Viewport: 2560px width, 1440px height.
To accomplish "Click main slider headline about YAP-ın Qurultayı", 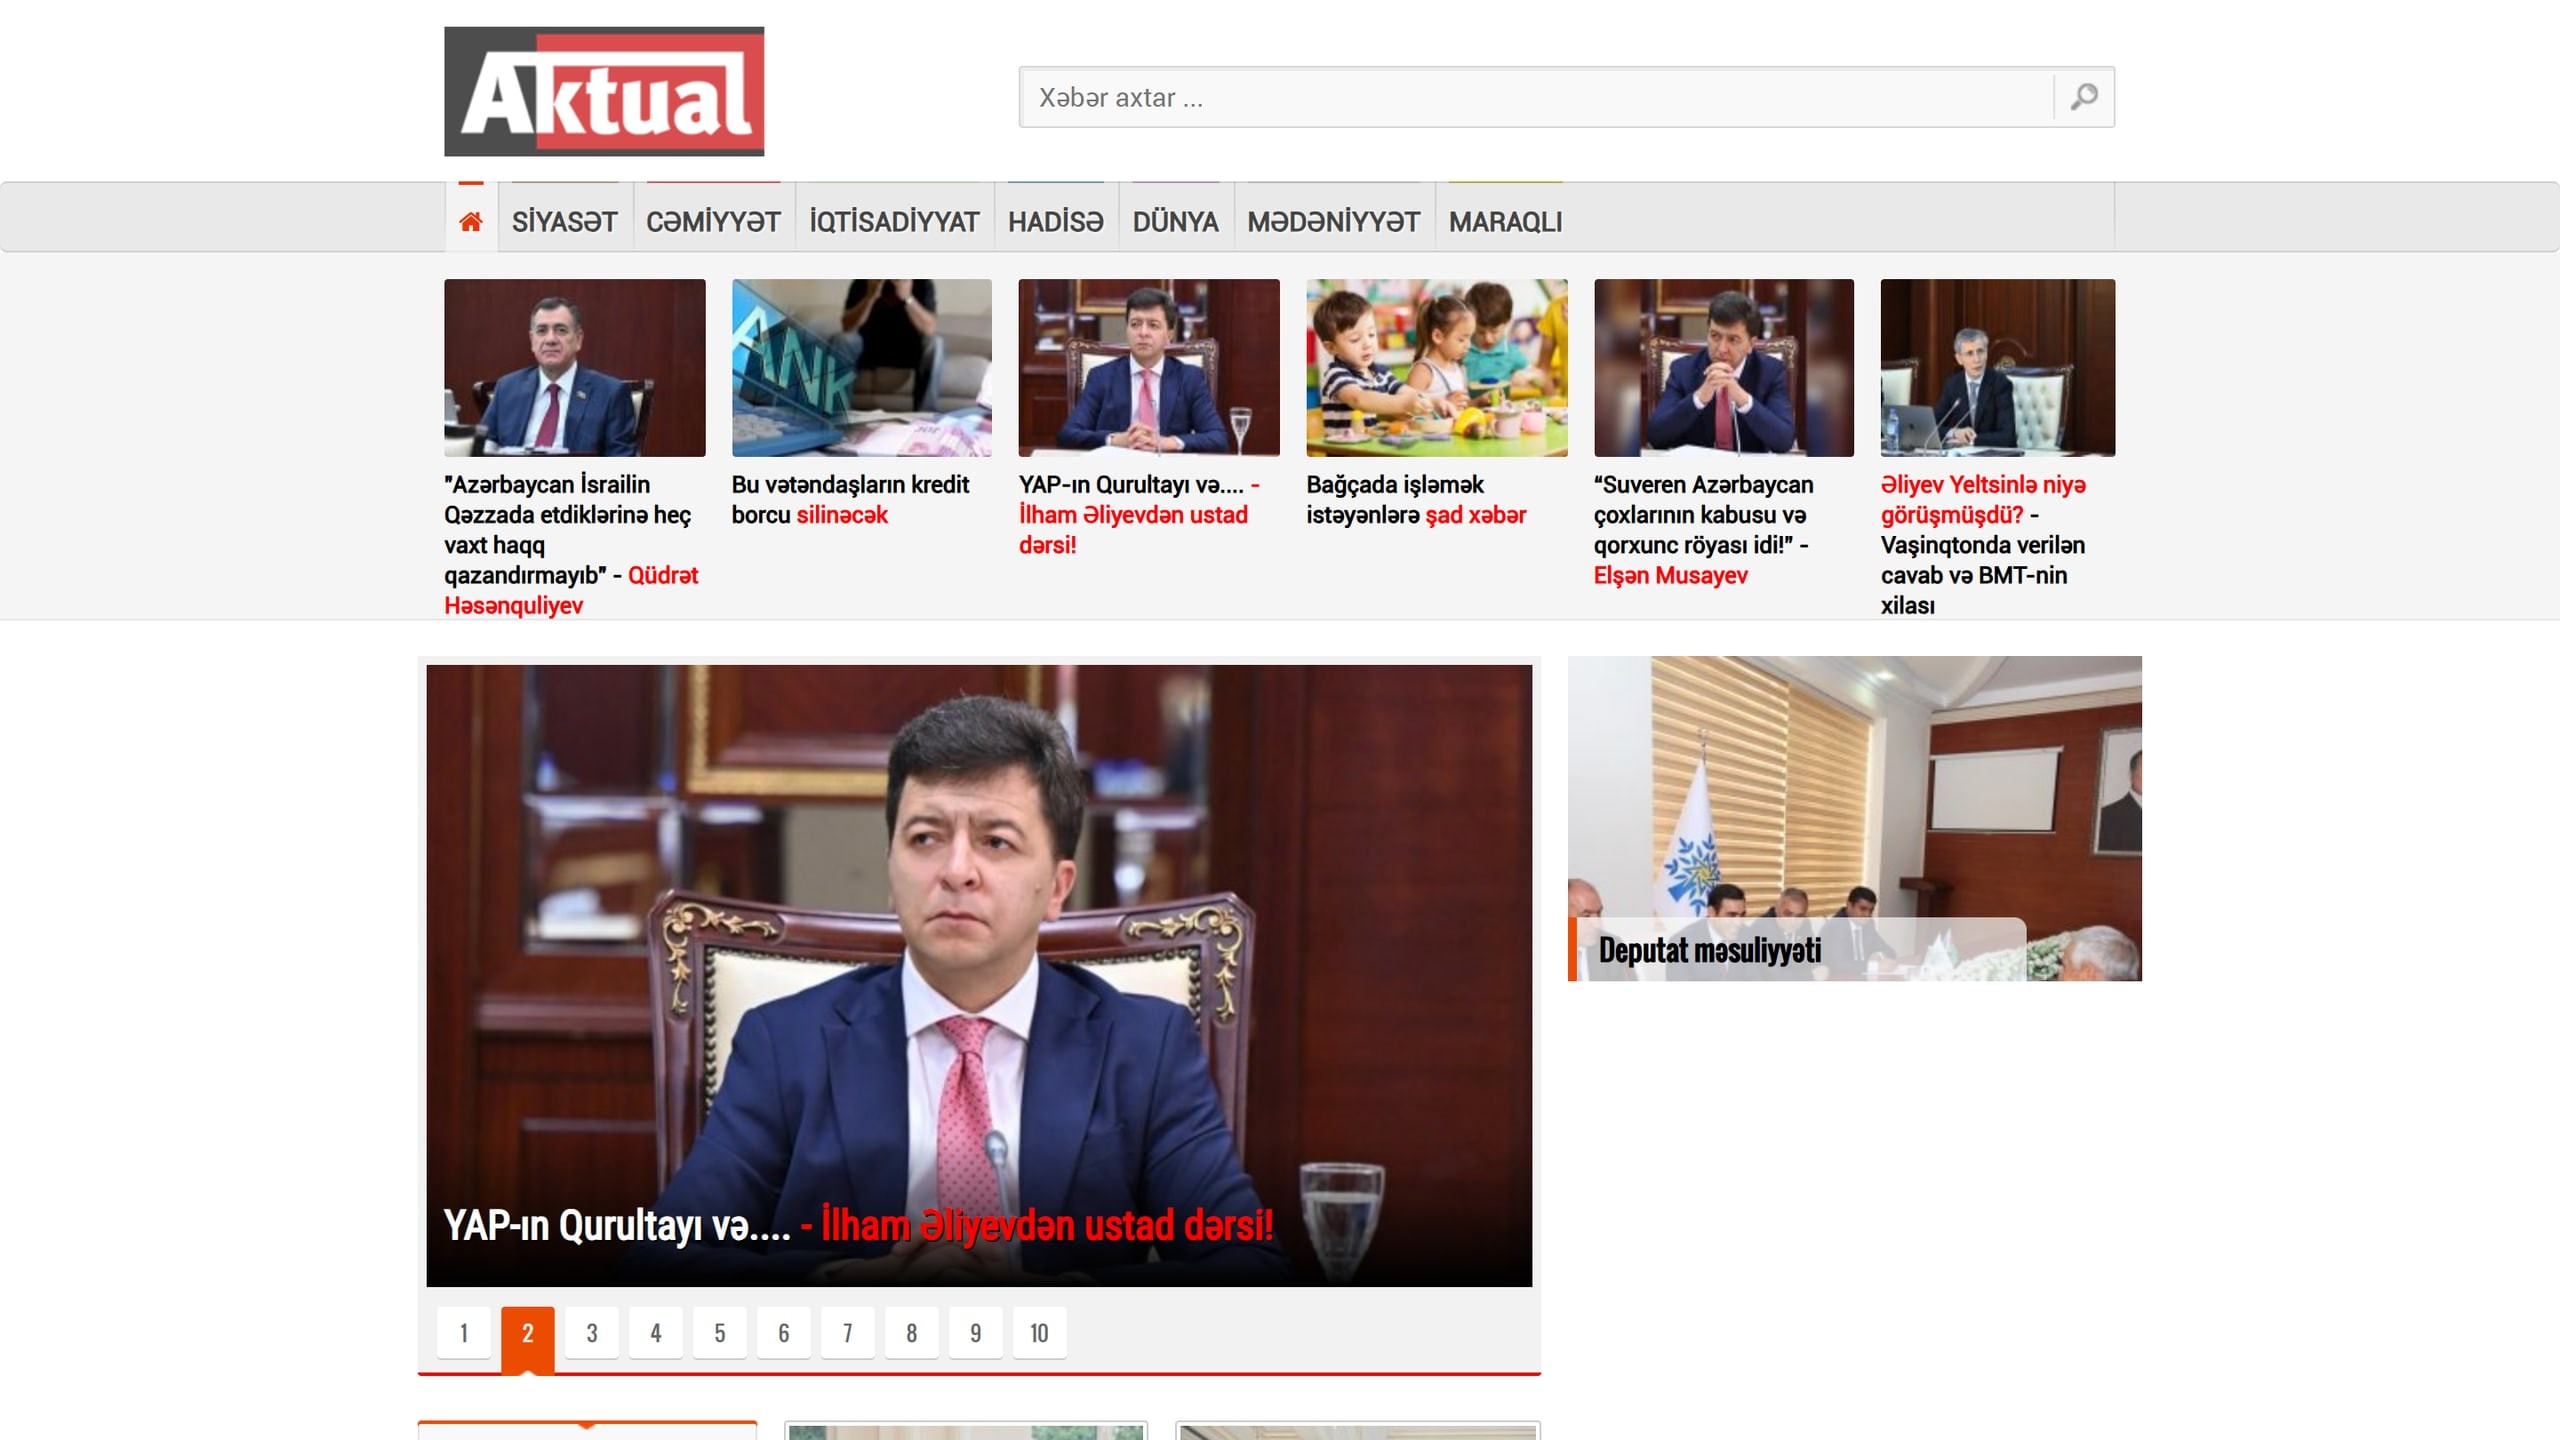I will tap(859, 1225).
